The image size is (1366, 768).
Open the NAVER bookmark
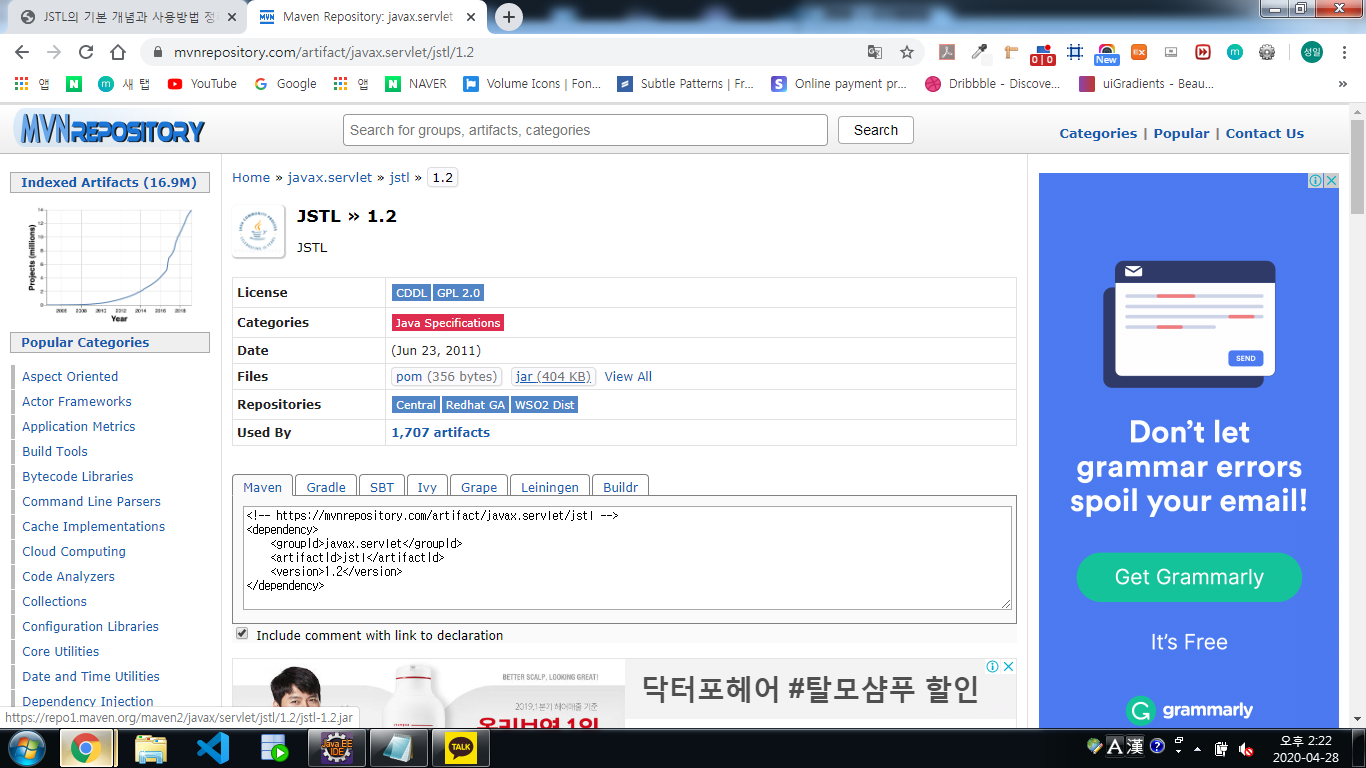[416, 84]
